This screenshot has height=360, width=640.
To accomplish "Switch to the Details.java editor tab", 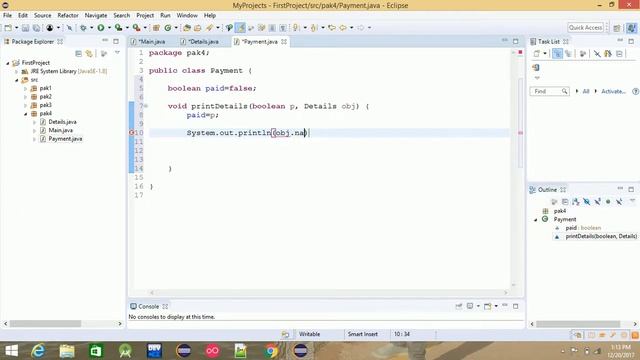I will tap(203, 42).
